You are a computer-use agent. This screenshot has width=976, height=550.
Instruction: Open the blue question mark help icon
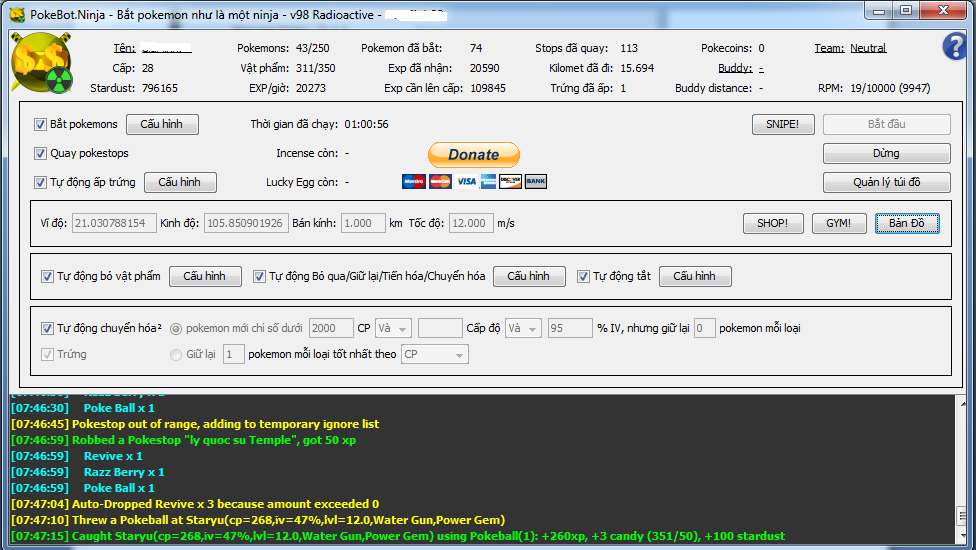click(x=954, y=47)
